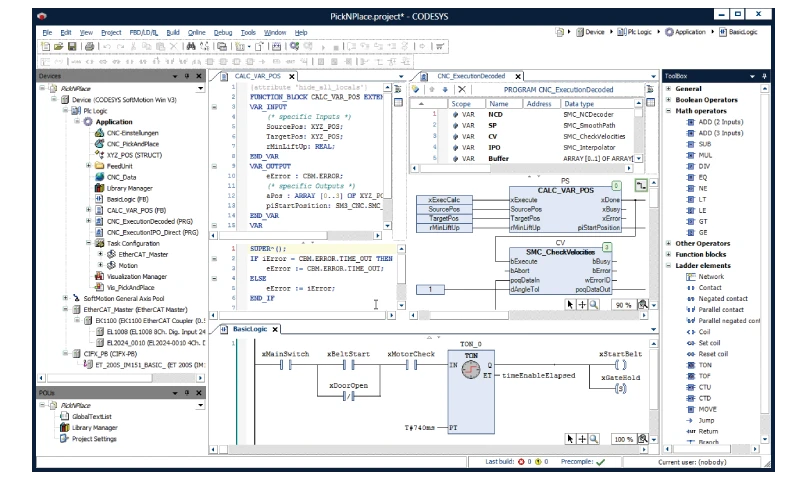Save the project with the floppy icon
This screenshot has height=480, width=800.
72,46
